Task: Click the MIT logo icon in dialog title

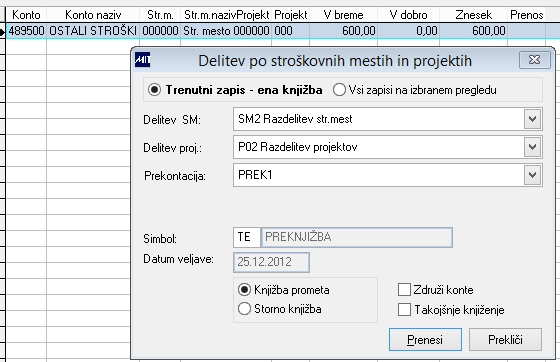Action: [x=142, y=60]
